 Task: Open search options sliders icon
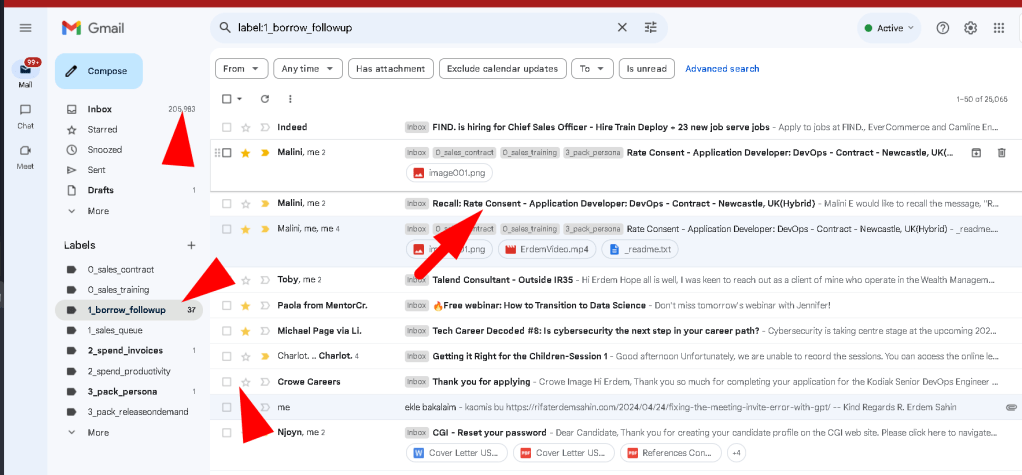click(650, 27)
